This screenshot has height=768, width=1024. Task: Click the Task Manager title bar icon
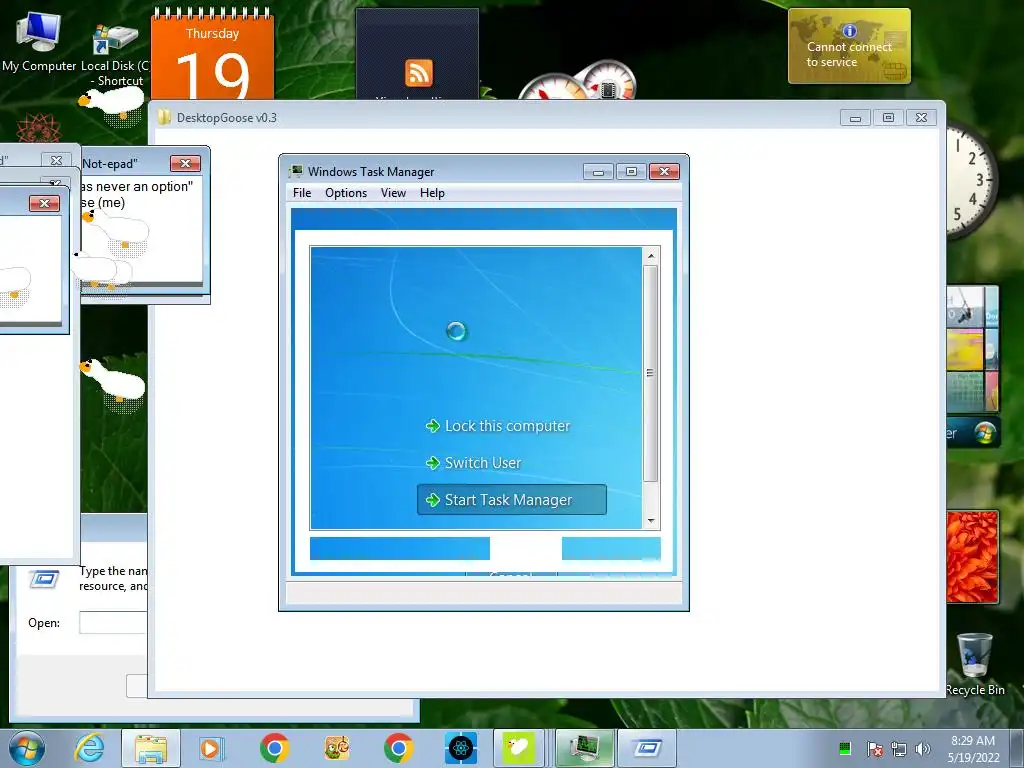click(296, 171)
